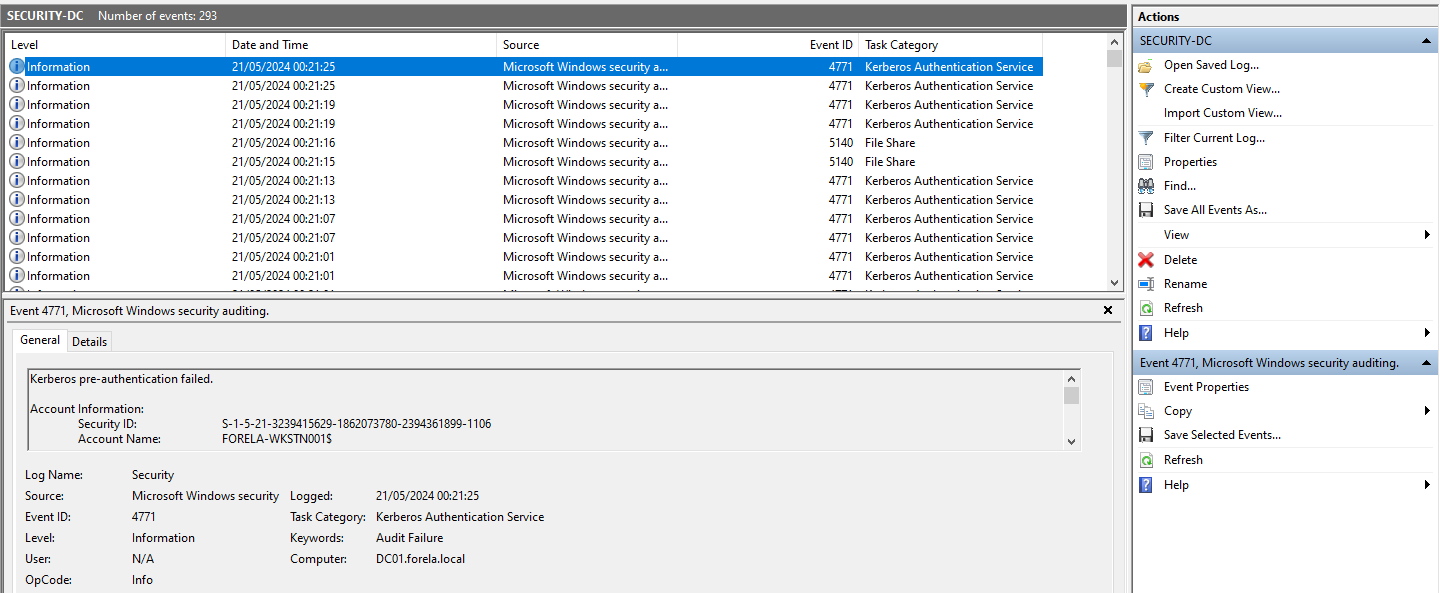Open Saved Log action link
The image size is (1440, 593).
point(1211,65)
